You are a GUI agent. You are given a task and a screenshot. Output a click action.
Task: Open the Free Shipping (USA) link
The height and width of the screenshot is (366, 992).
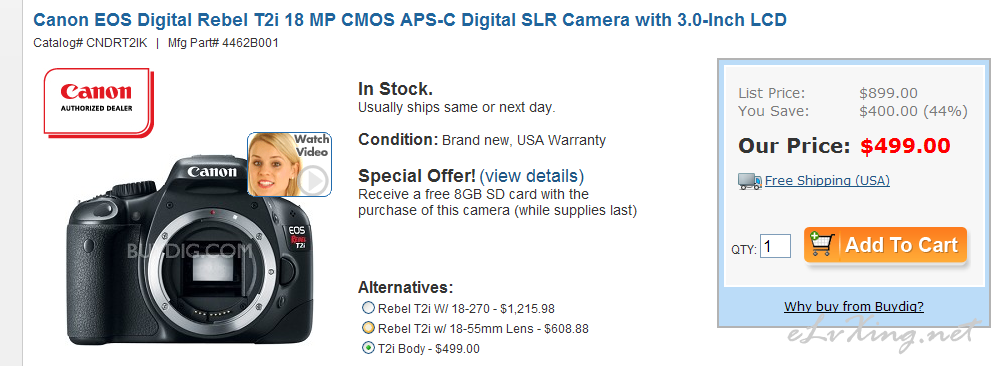[827, 181]
